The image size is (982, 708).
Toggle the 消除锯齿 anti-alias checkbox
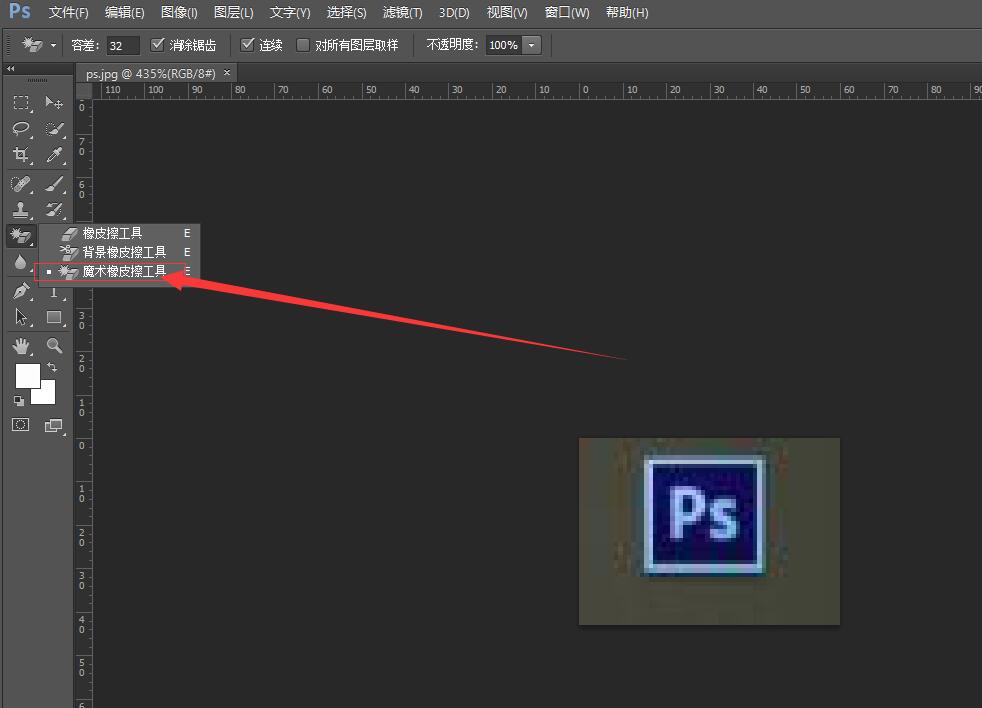pyautogui.click(x=157, y=44)
